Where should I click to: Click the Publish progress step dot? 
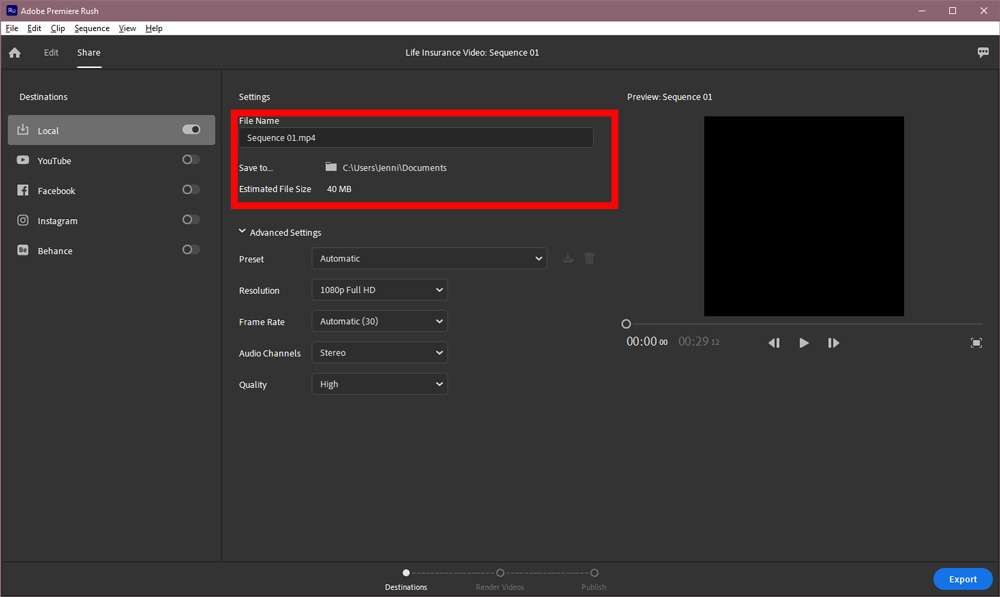pyautogui.click(x=594, y=573)
